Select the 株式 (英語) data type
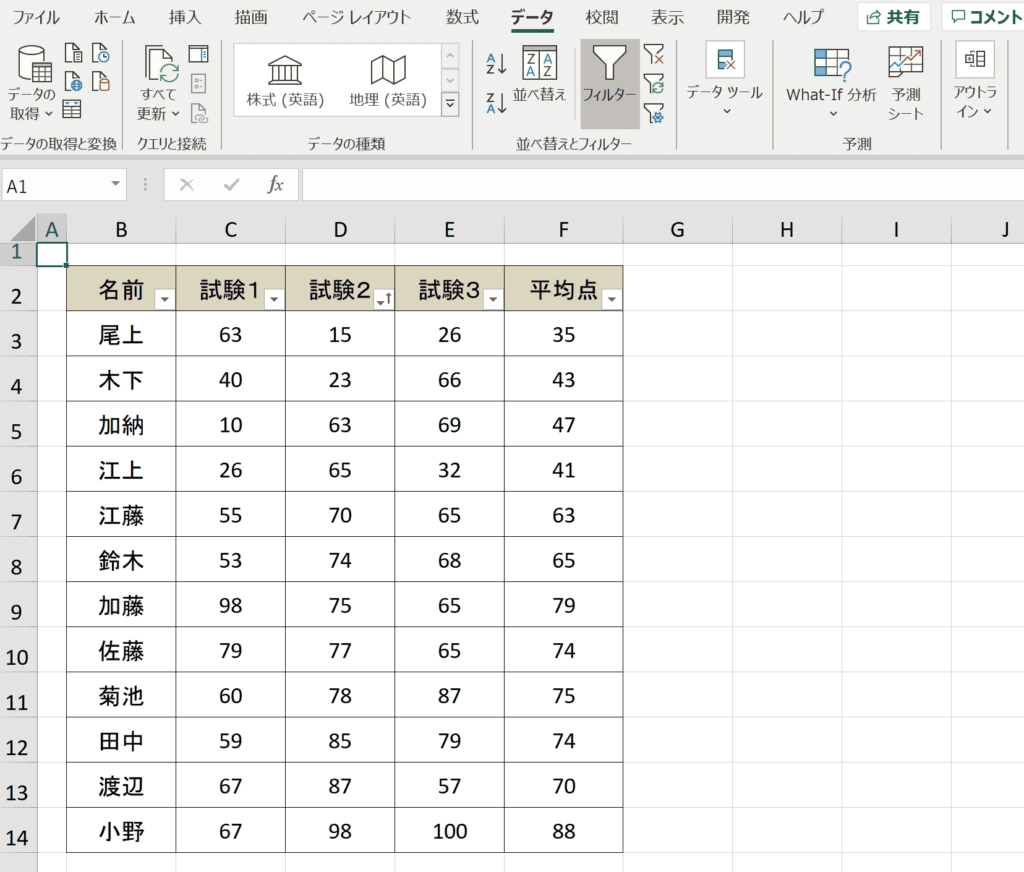Screen dimensions: 1024x872 285,80
